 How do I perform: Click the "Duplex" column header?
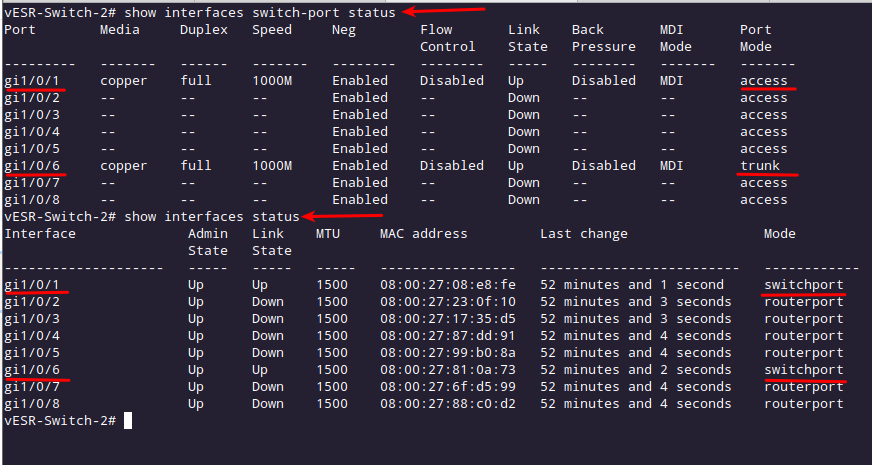(204, 30)
